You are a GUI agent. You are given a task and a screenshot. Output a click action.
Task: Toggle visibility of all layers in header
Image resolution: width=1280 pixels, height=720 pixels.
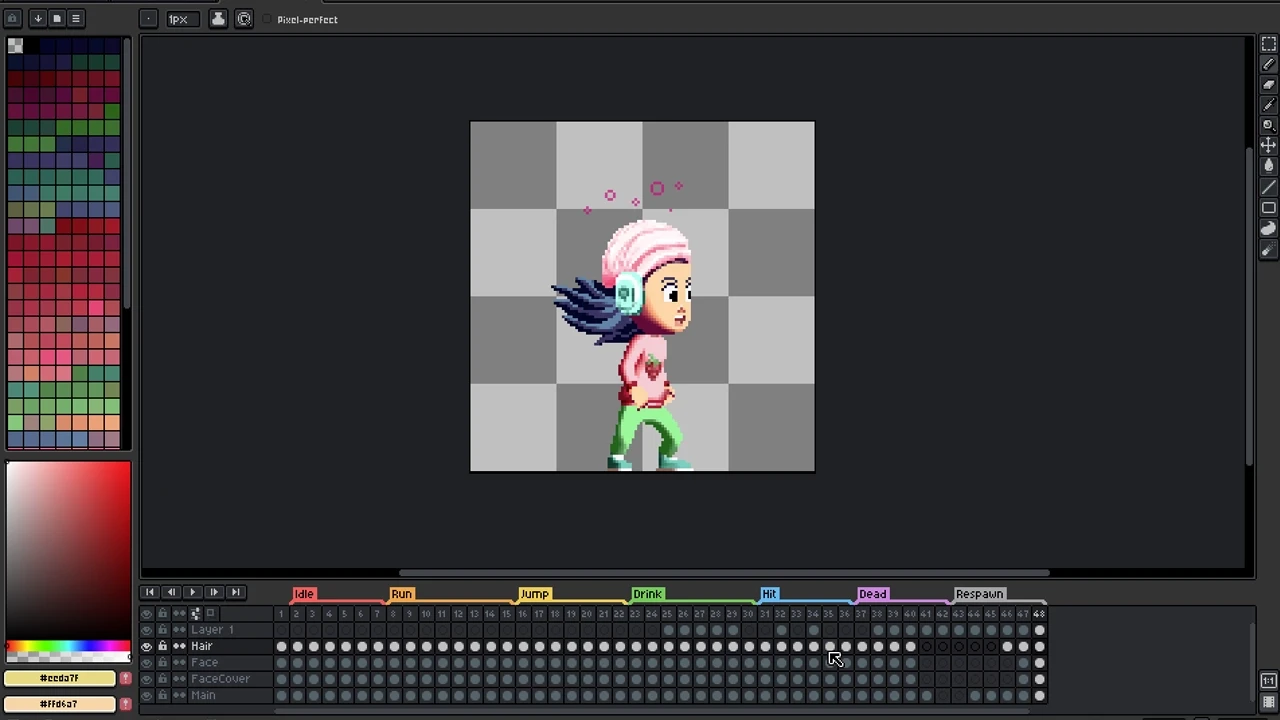click(x=147, y=614)
